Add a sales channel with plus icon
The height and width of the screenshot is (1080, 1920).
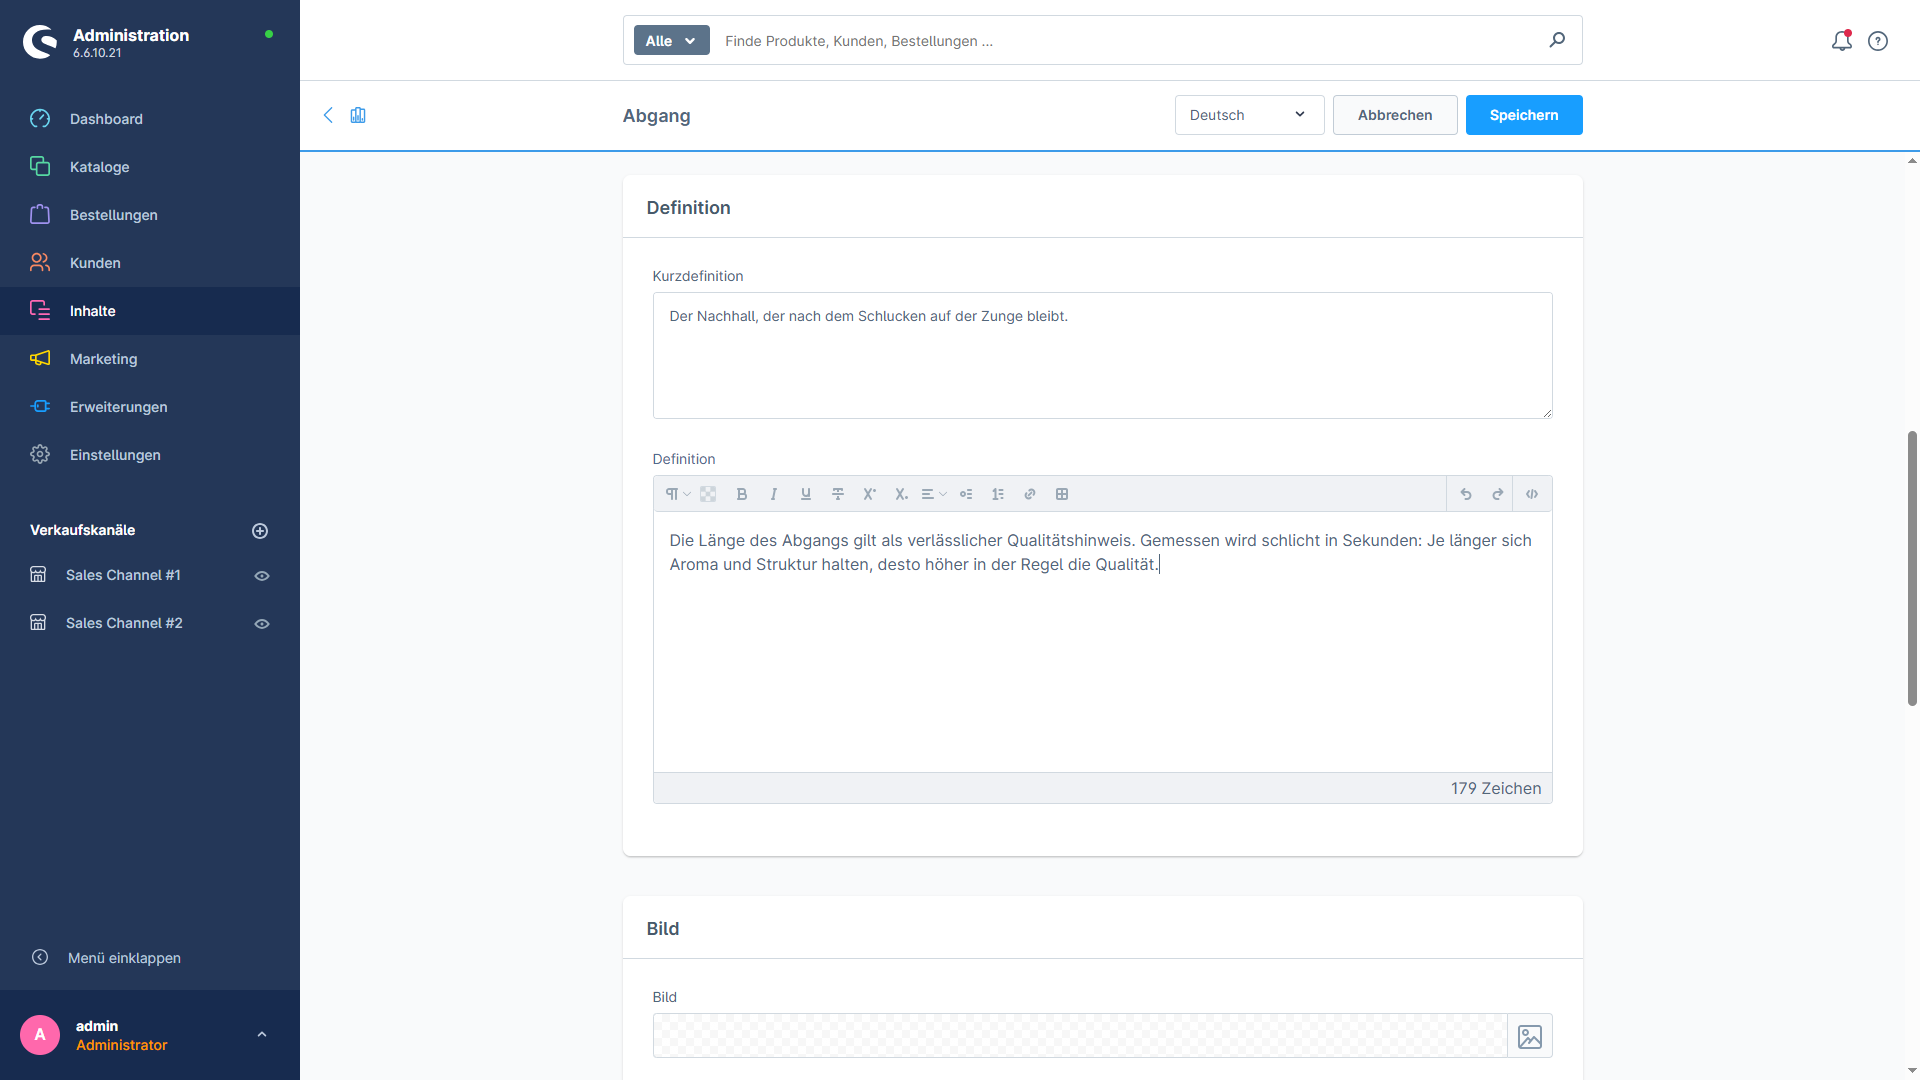pos(260,531)
